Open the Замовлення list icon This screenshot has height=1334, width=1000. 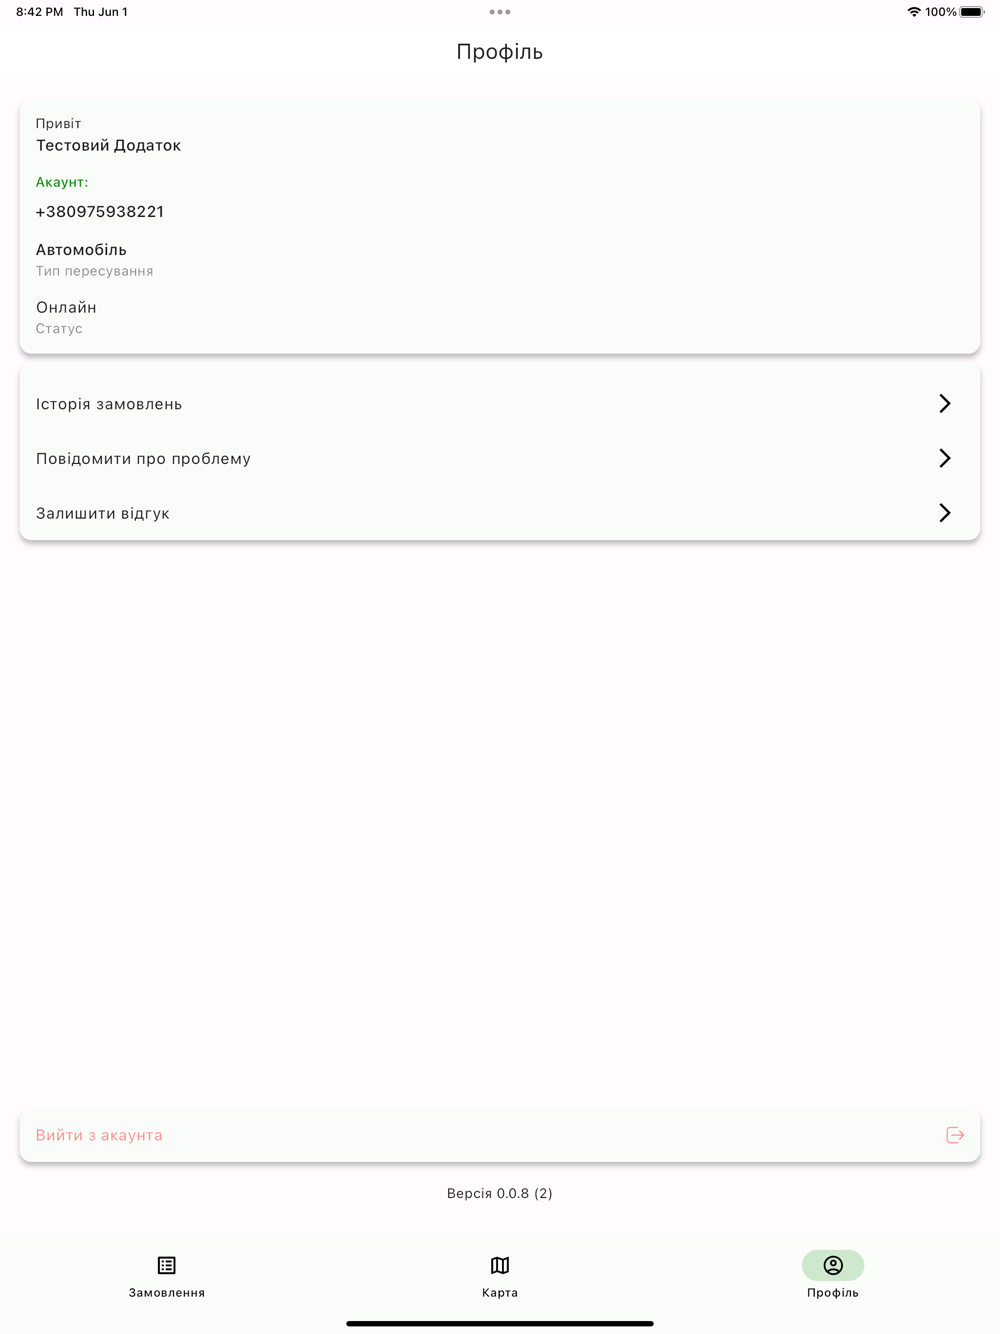pos(166,1265)
